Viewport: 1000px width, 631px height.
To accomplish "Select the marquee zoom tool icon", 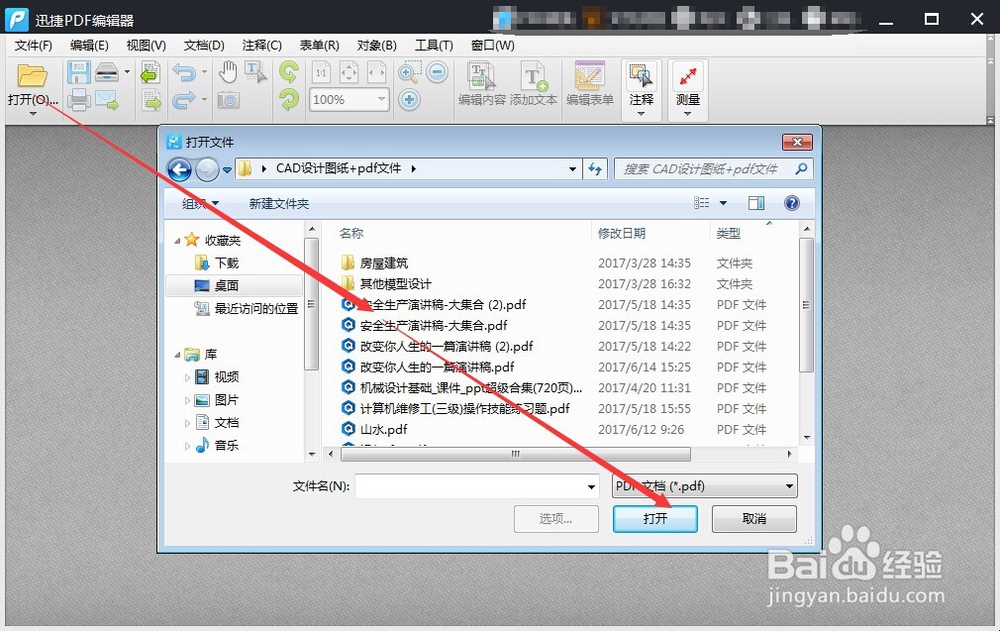I will coord(409,72).
